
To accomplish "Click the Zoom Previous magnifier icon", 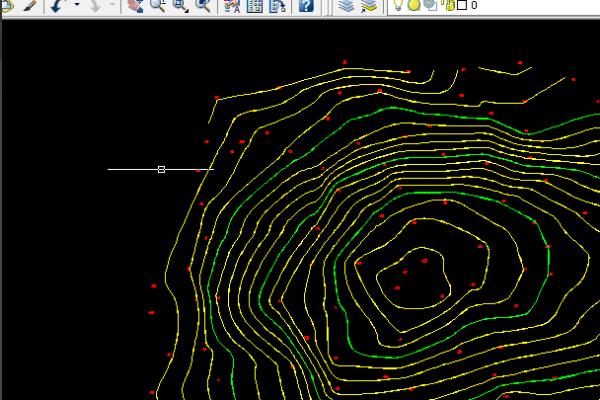I will 203,6.
